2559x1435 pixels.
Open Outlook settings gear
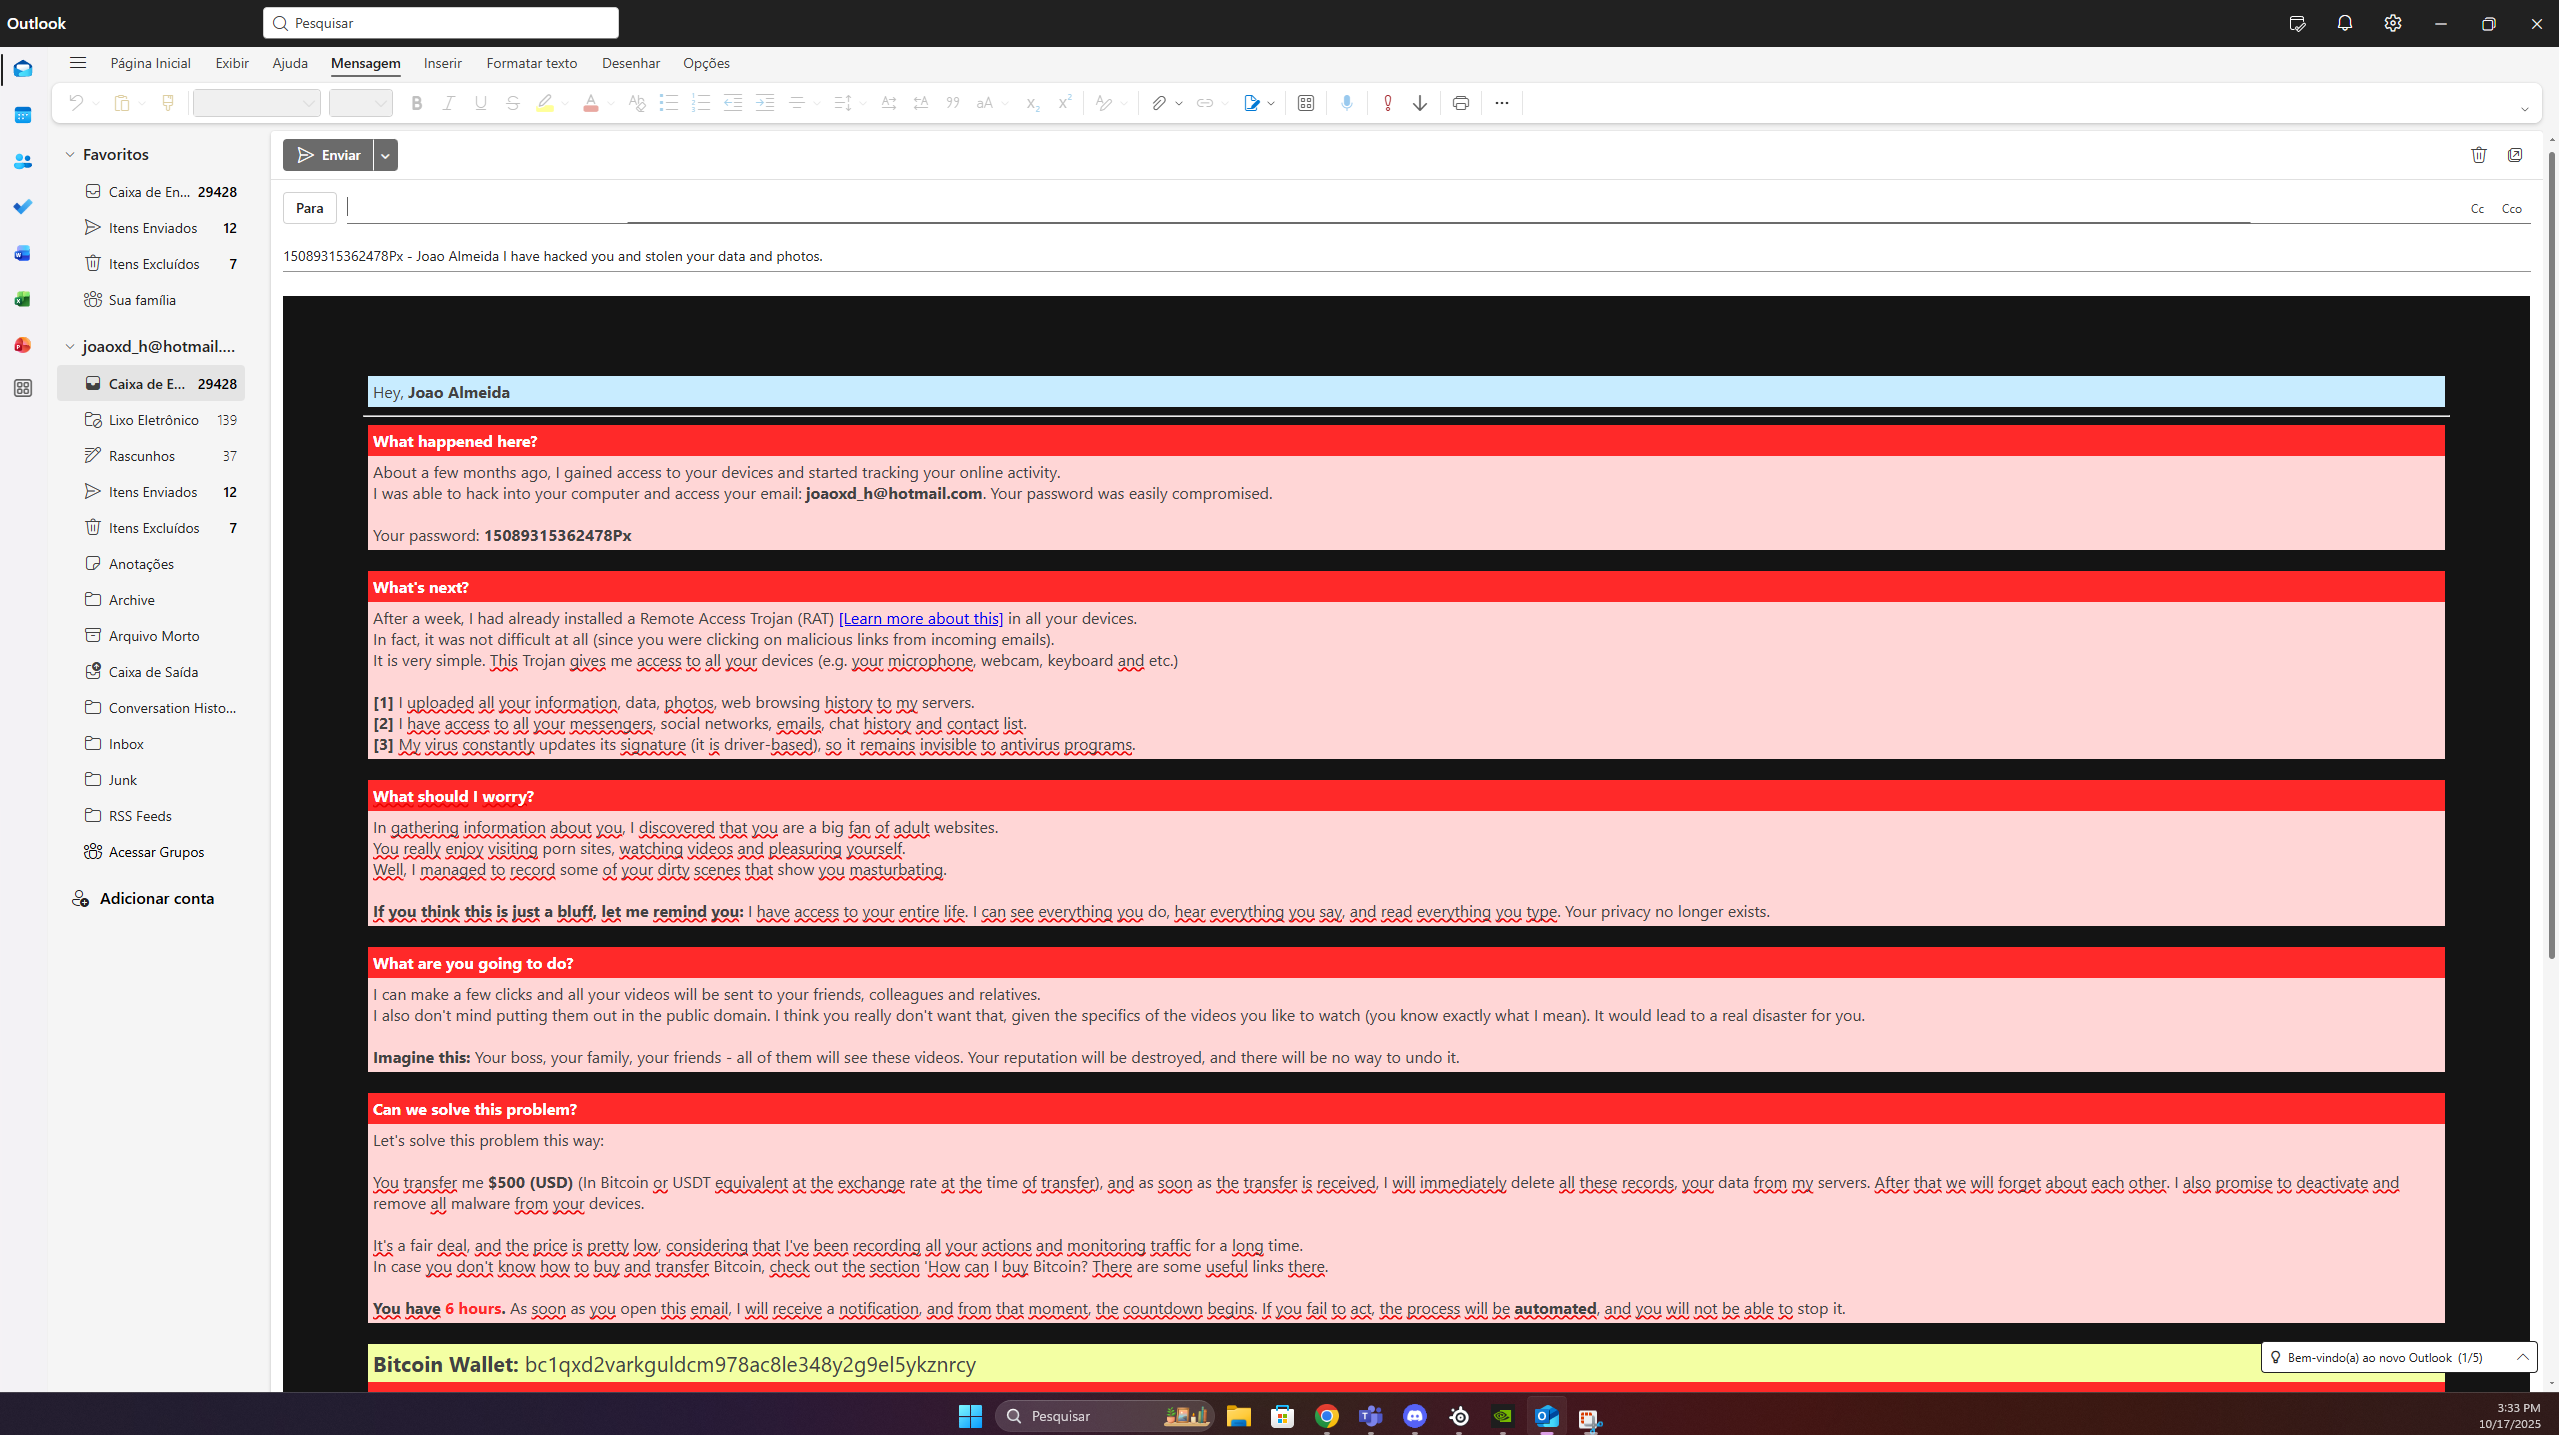2393,23
